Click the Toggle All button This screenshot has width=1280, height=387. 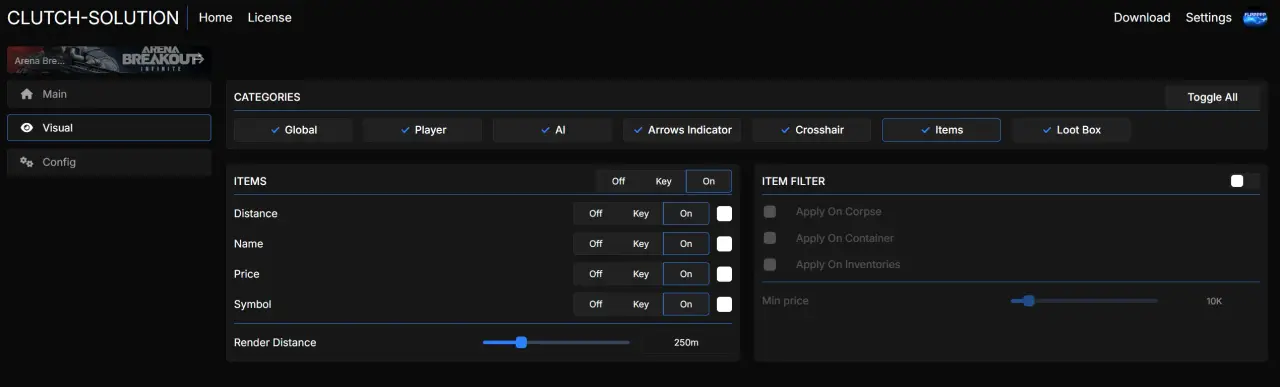pyautogui.click(x=1212, y=97)
